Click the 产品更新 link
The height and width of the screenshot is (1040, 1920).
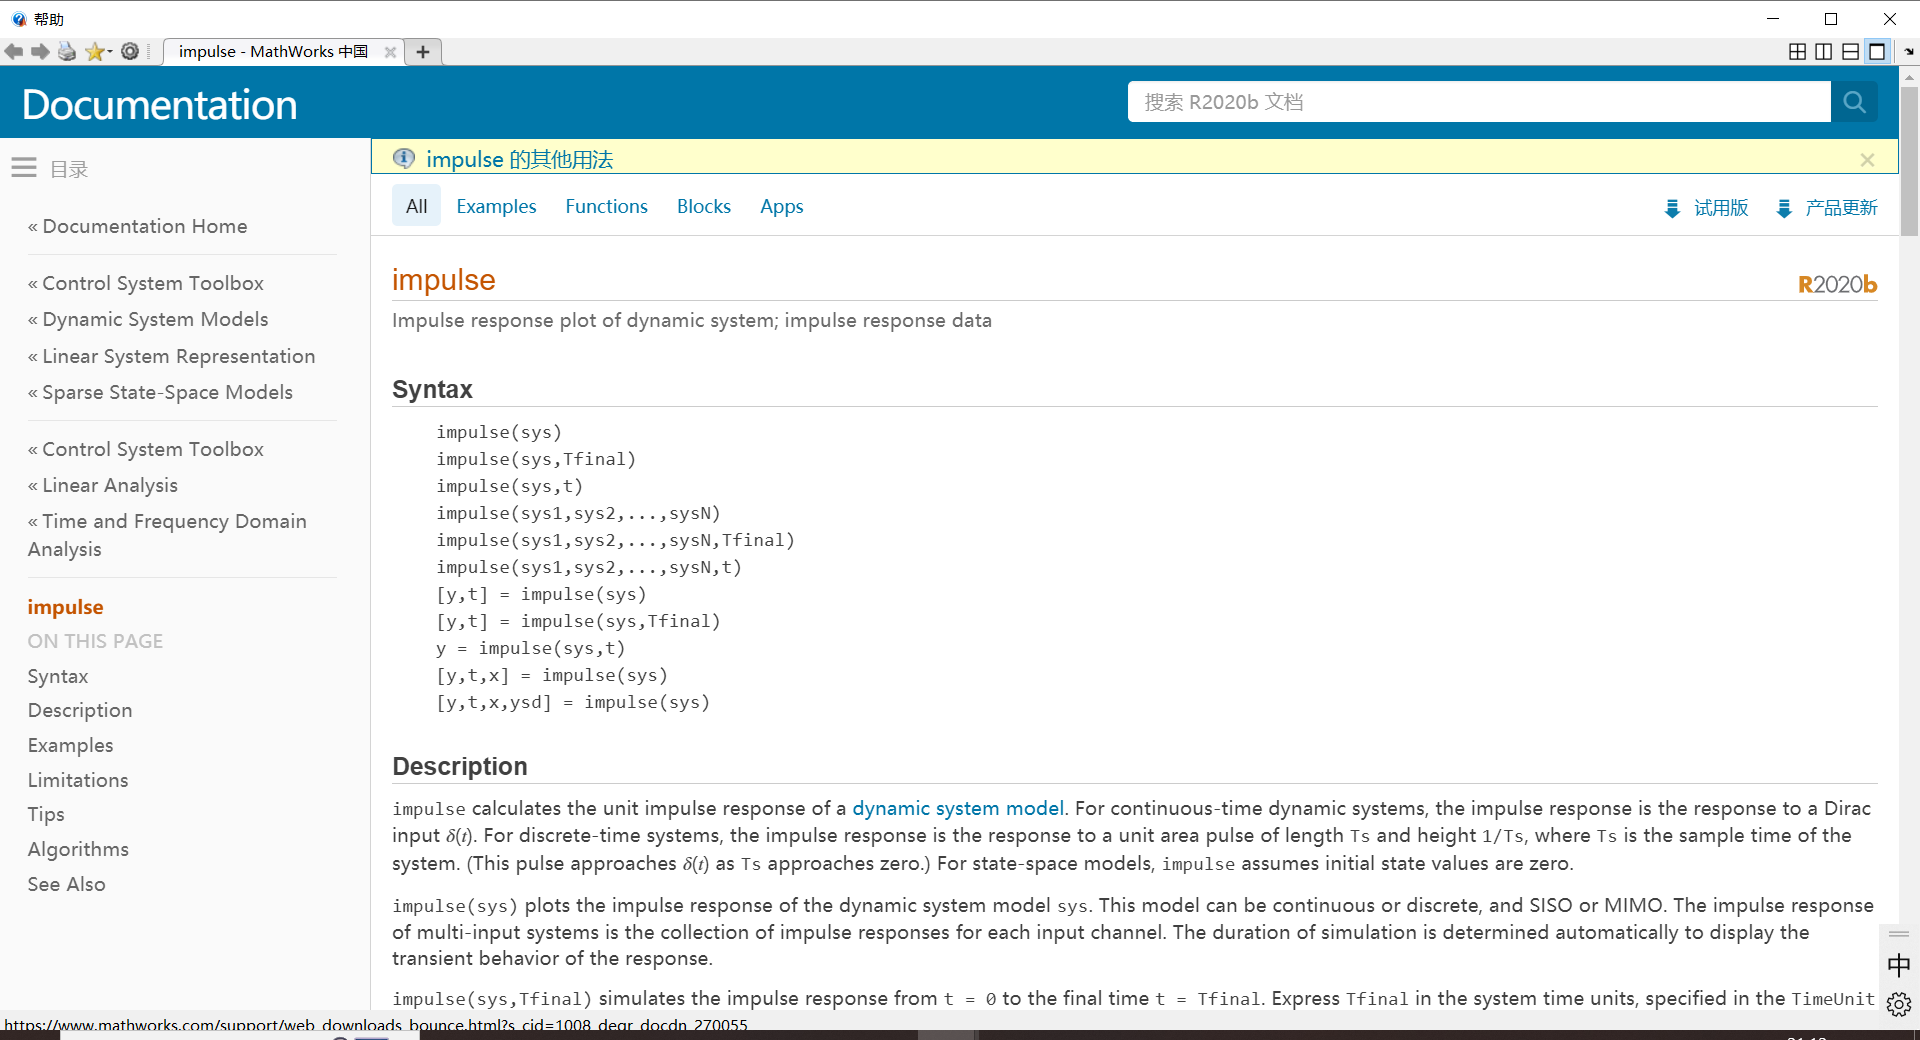(1841, 208)
